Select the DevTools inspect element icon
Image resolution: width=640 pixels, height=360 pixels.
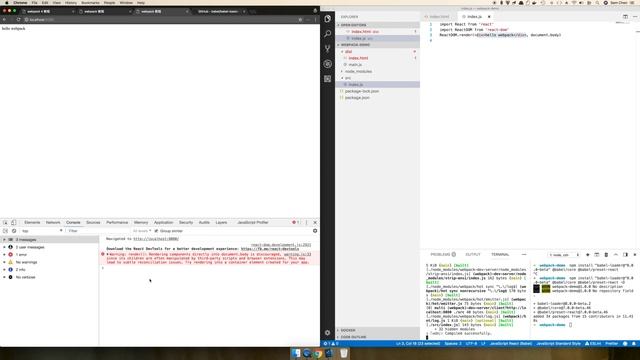pos(5,222)
